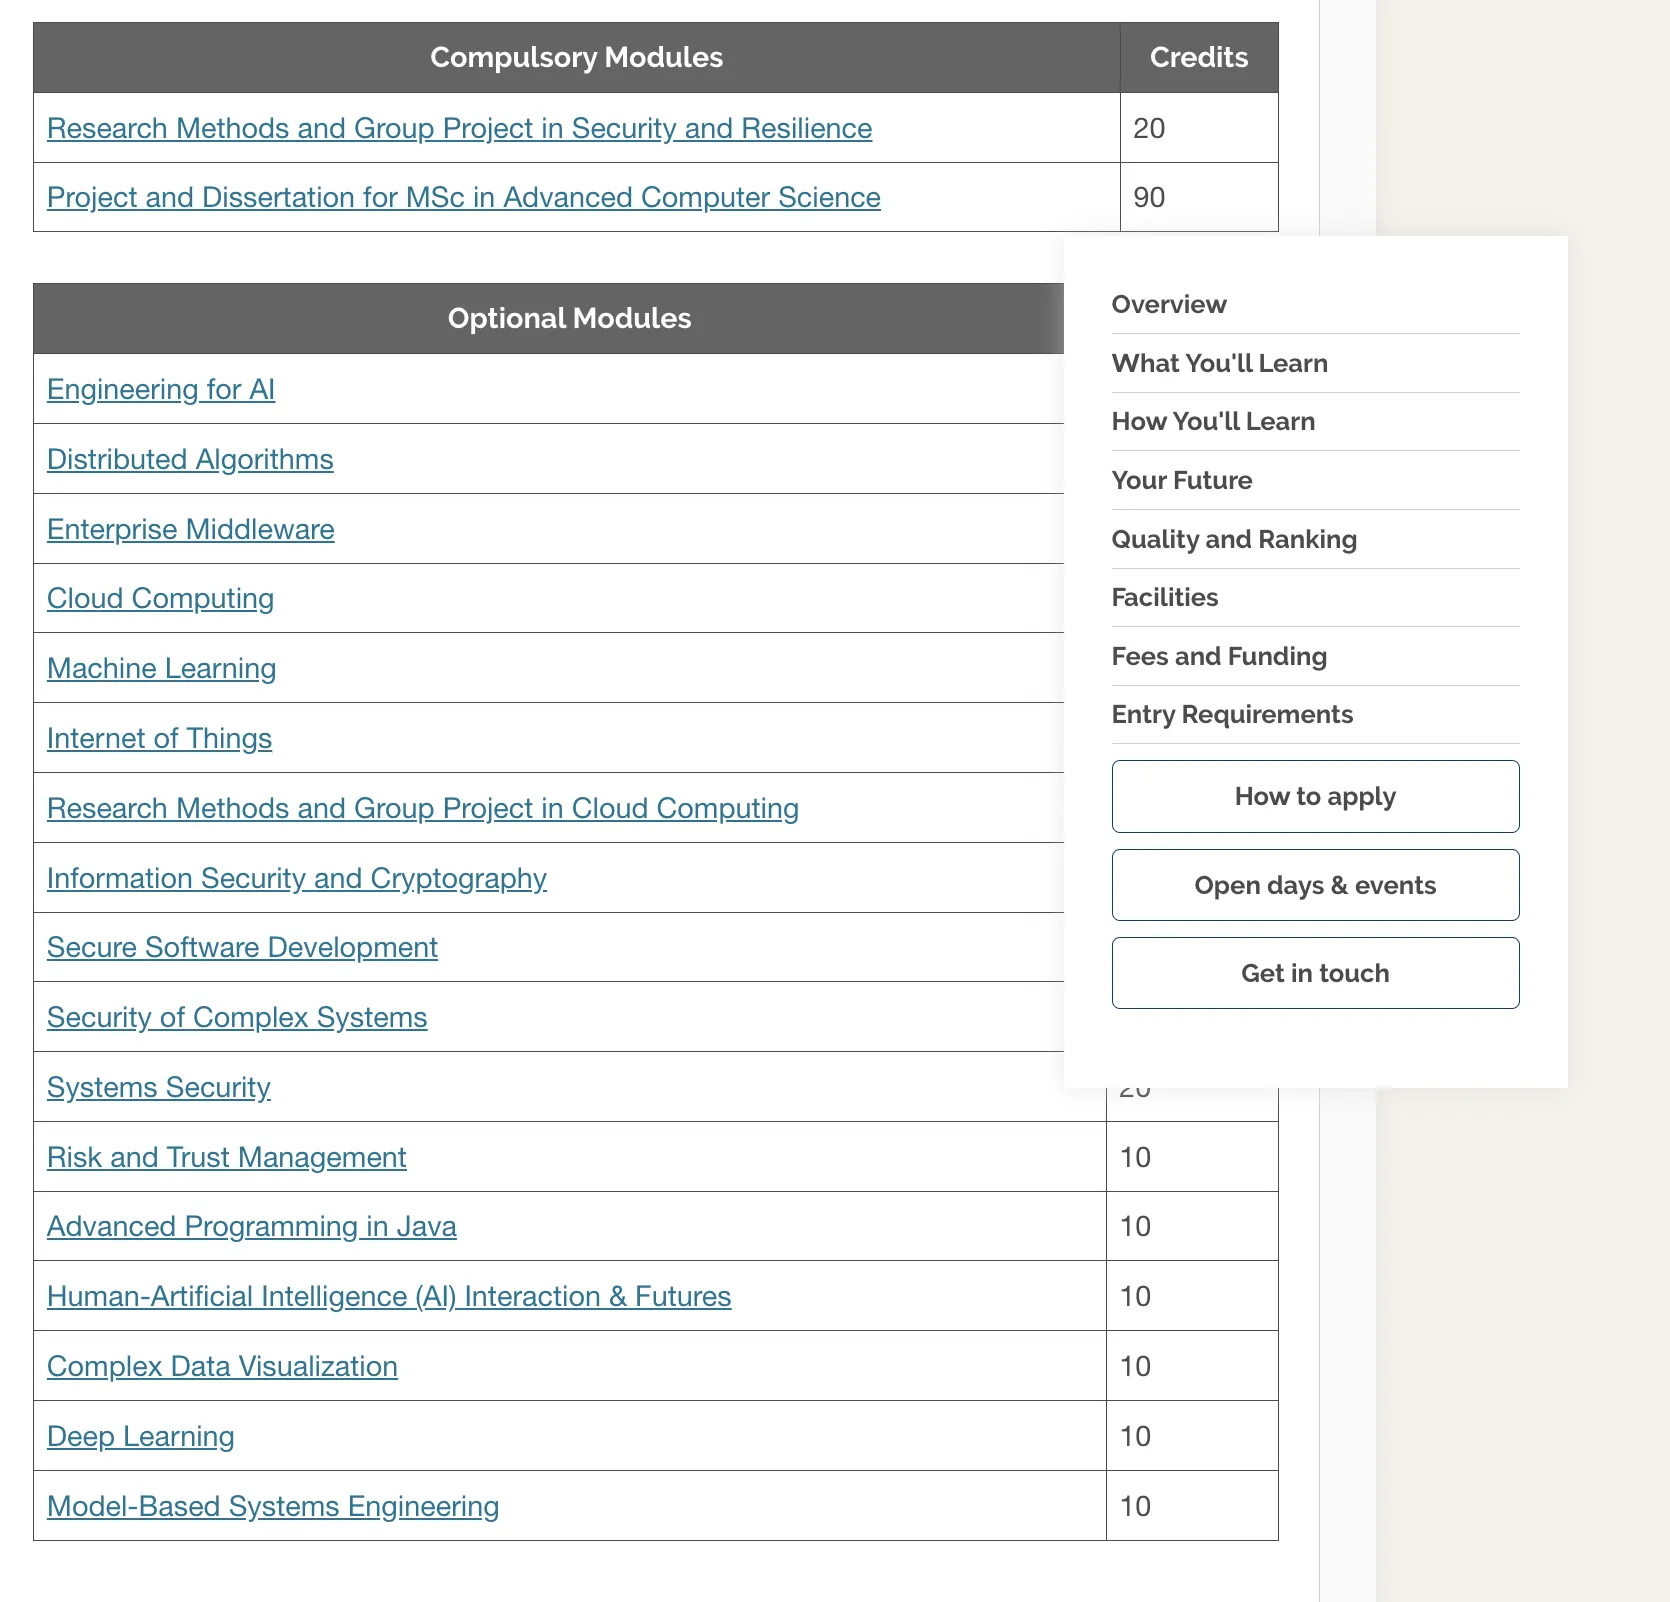Viewport: 1670px width, 1602px height.
Task: Open the Deep Learning module link
Action: click(140, 1437)
